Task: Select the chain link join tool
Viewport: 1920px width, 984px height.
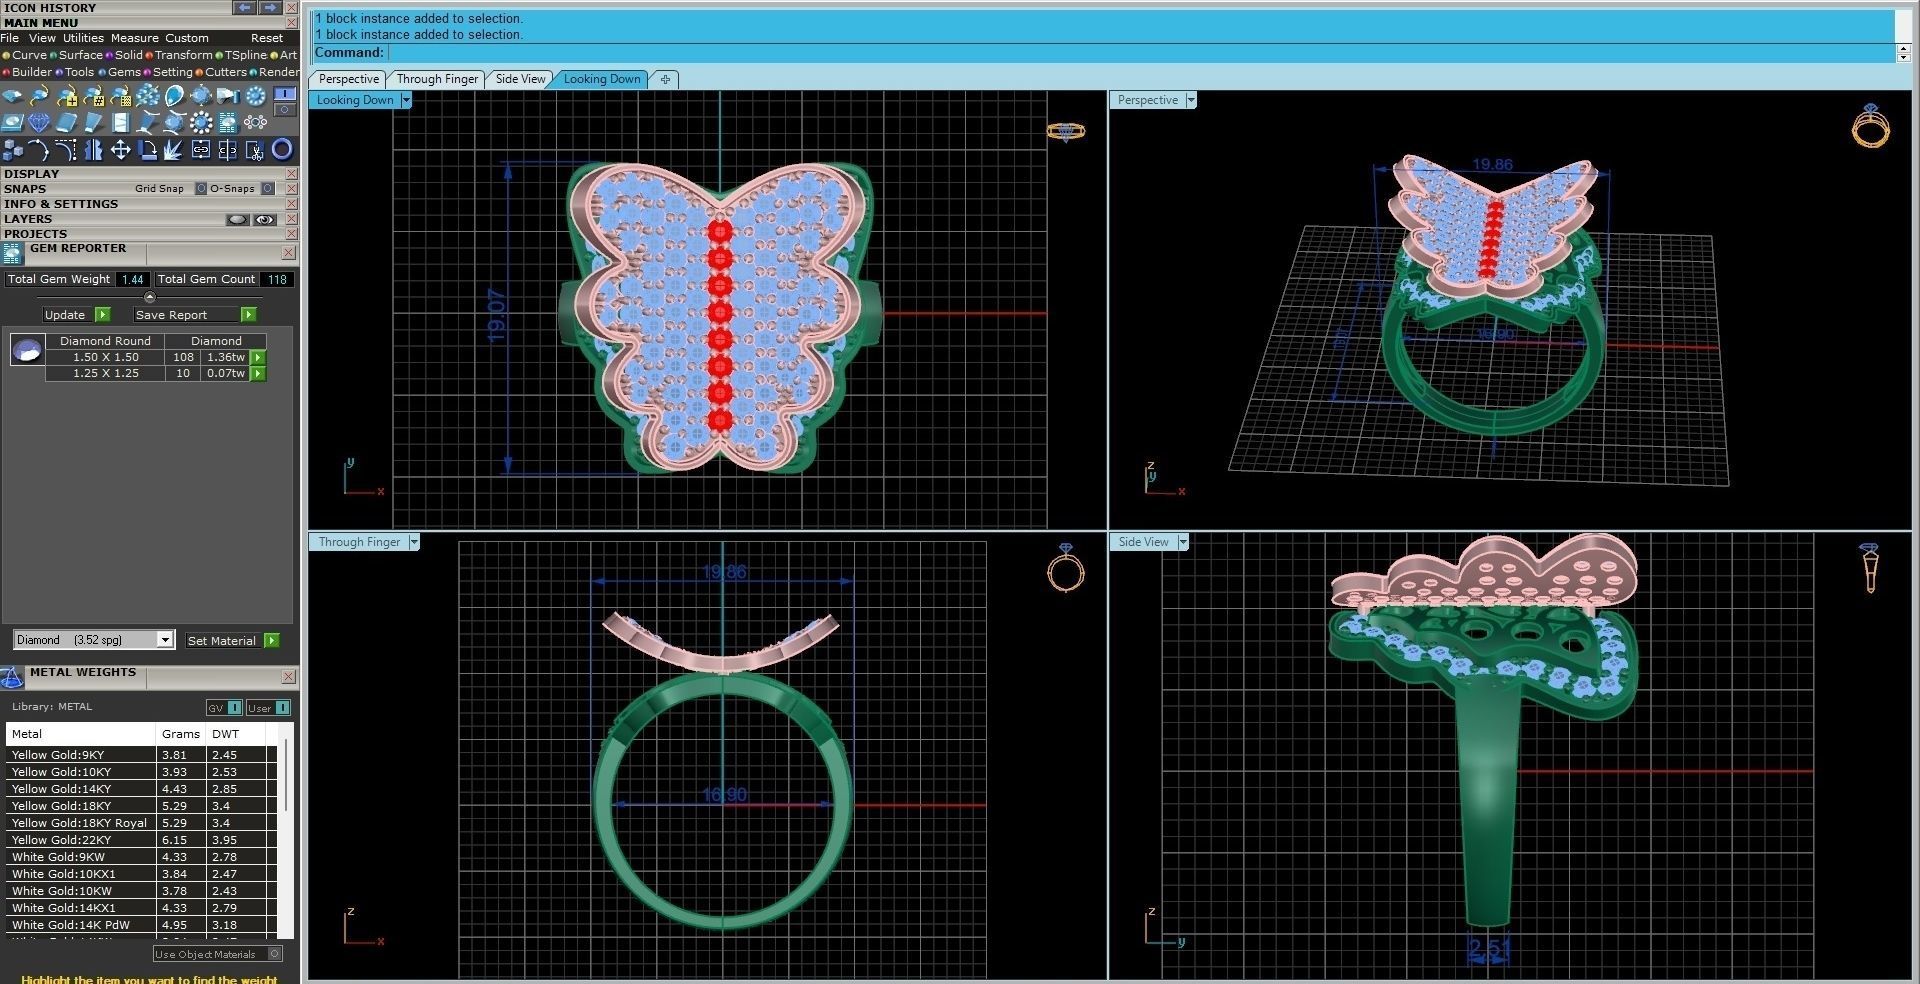Action: [x=201, y=150]
